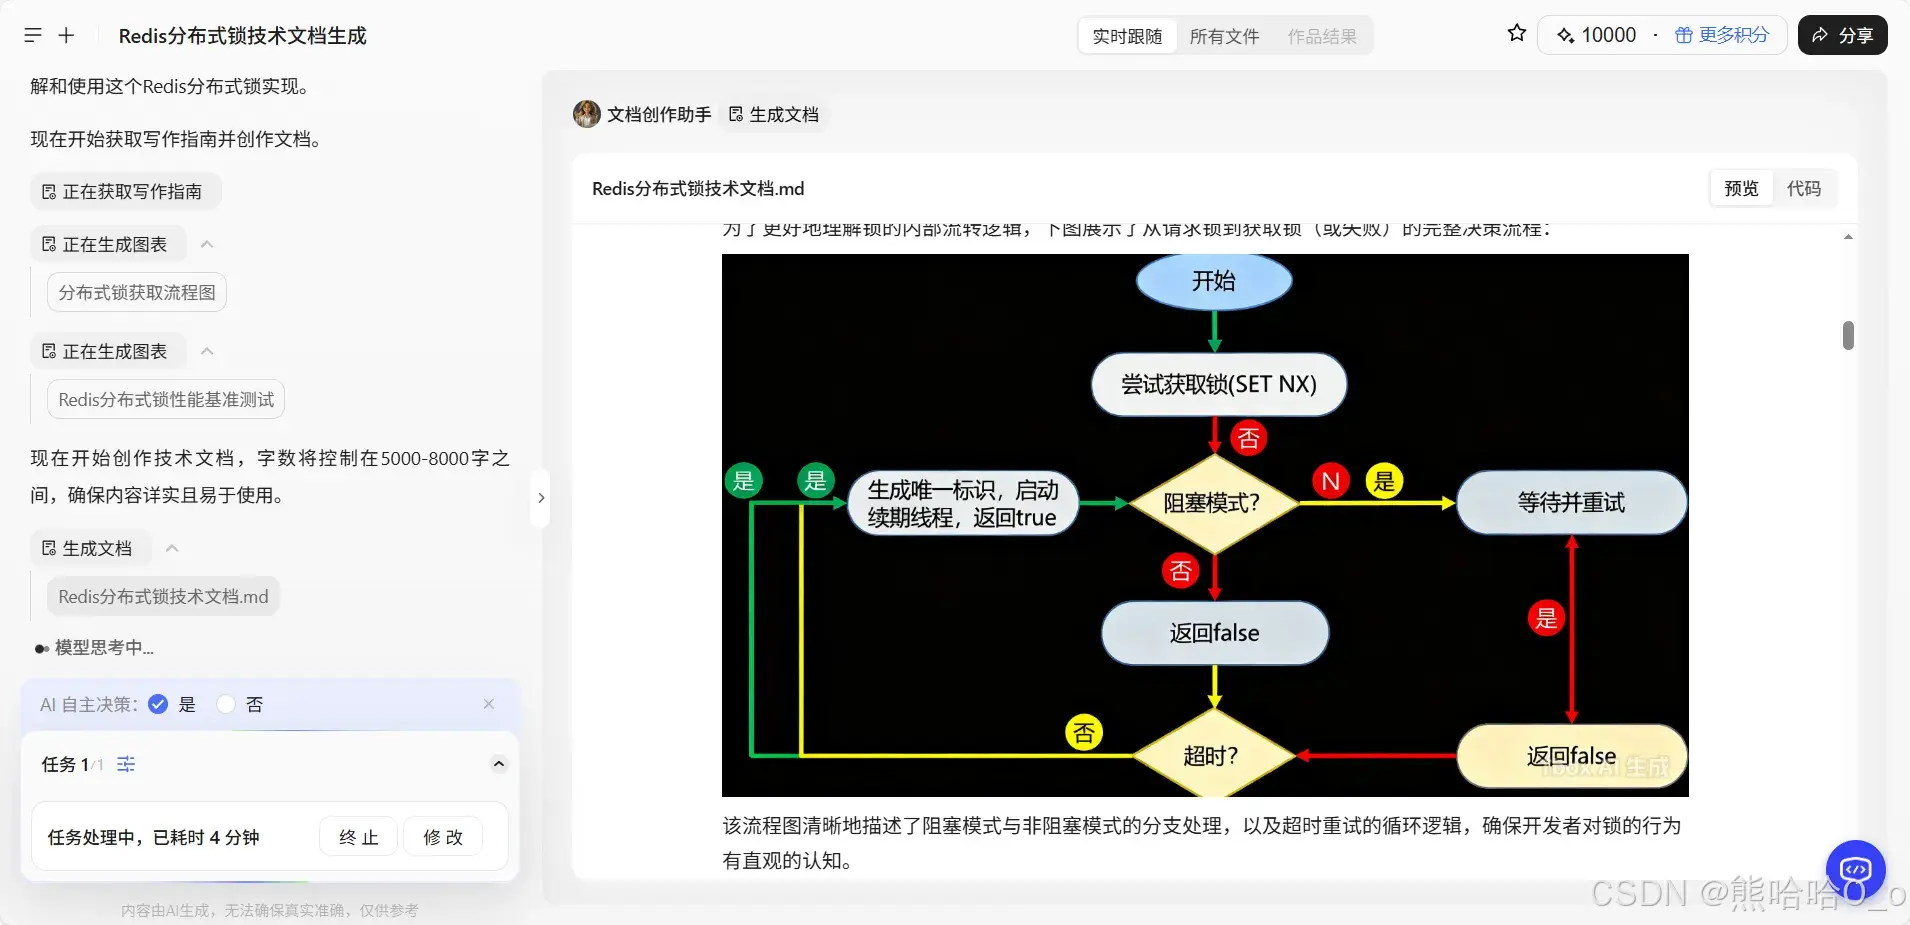The height and width of the screenshot is (925, 1910).
Task: Open the 生成文档 badge next to assistant name
Action: 773,114
